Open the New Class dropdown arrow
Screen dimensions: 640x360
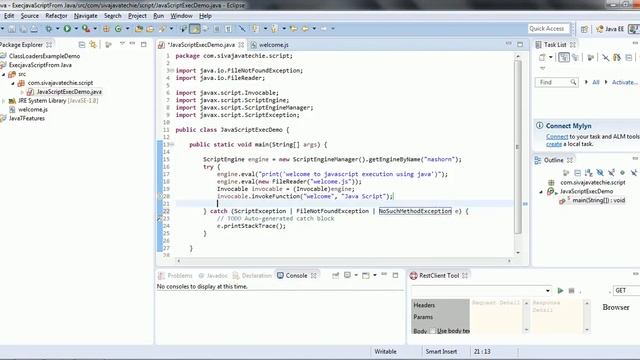(127, 29)
